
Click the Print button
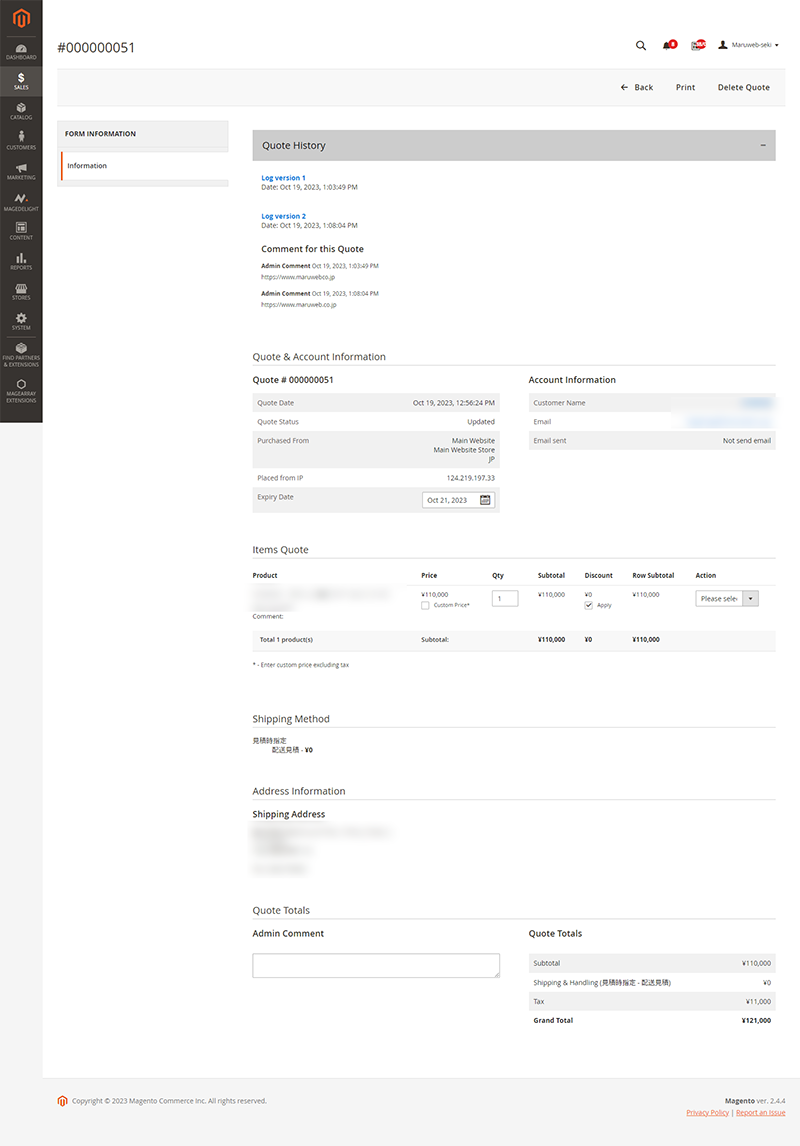685,87
